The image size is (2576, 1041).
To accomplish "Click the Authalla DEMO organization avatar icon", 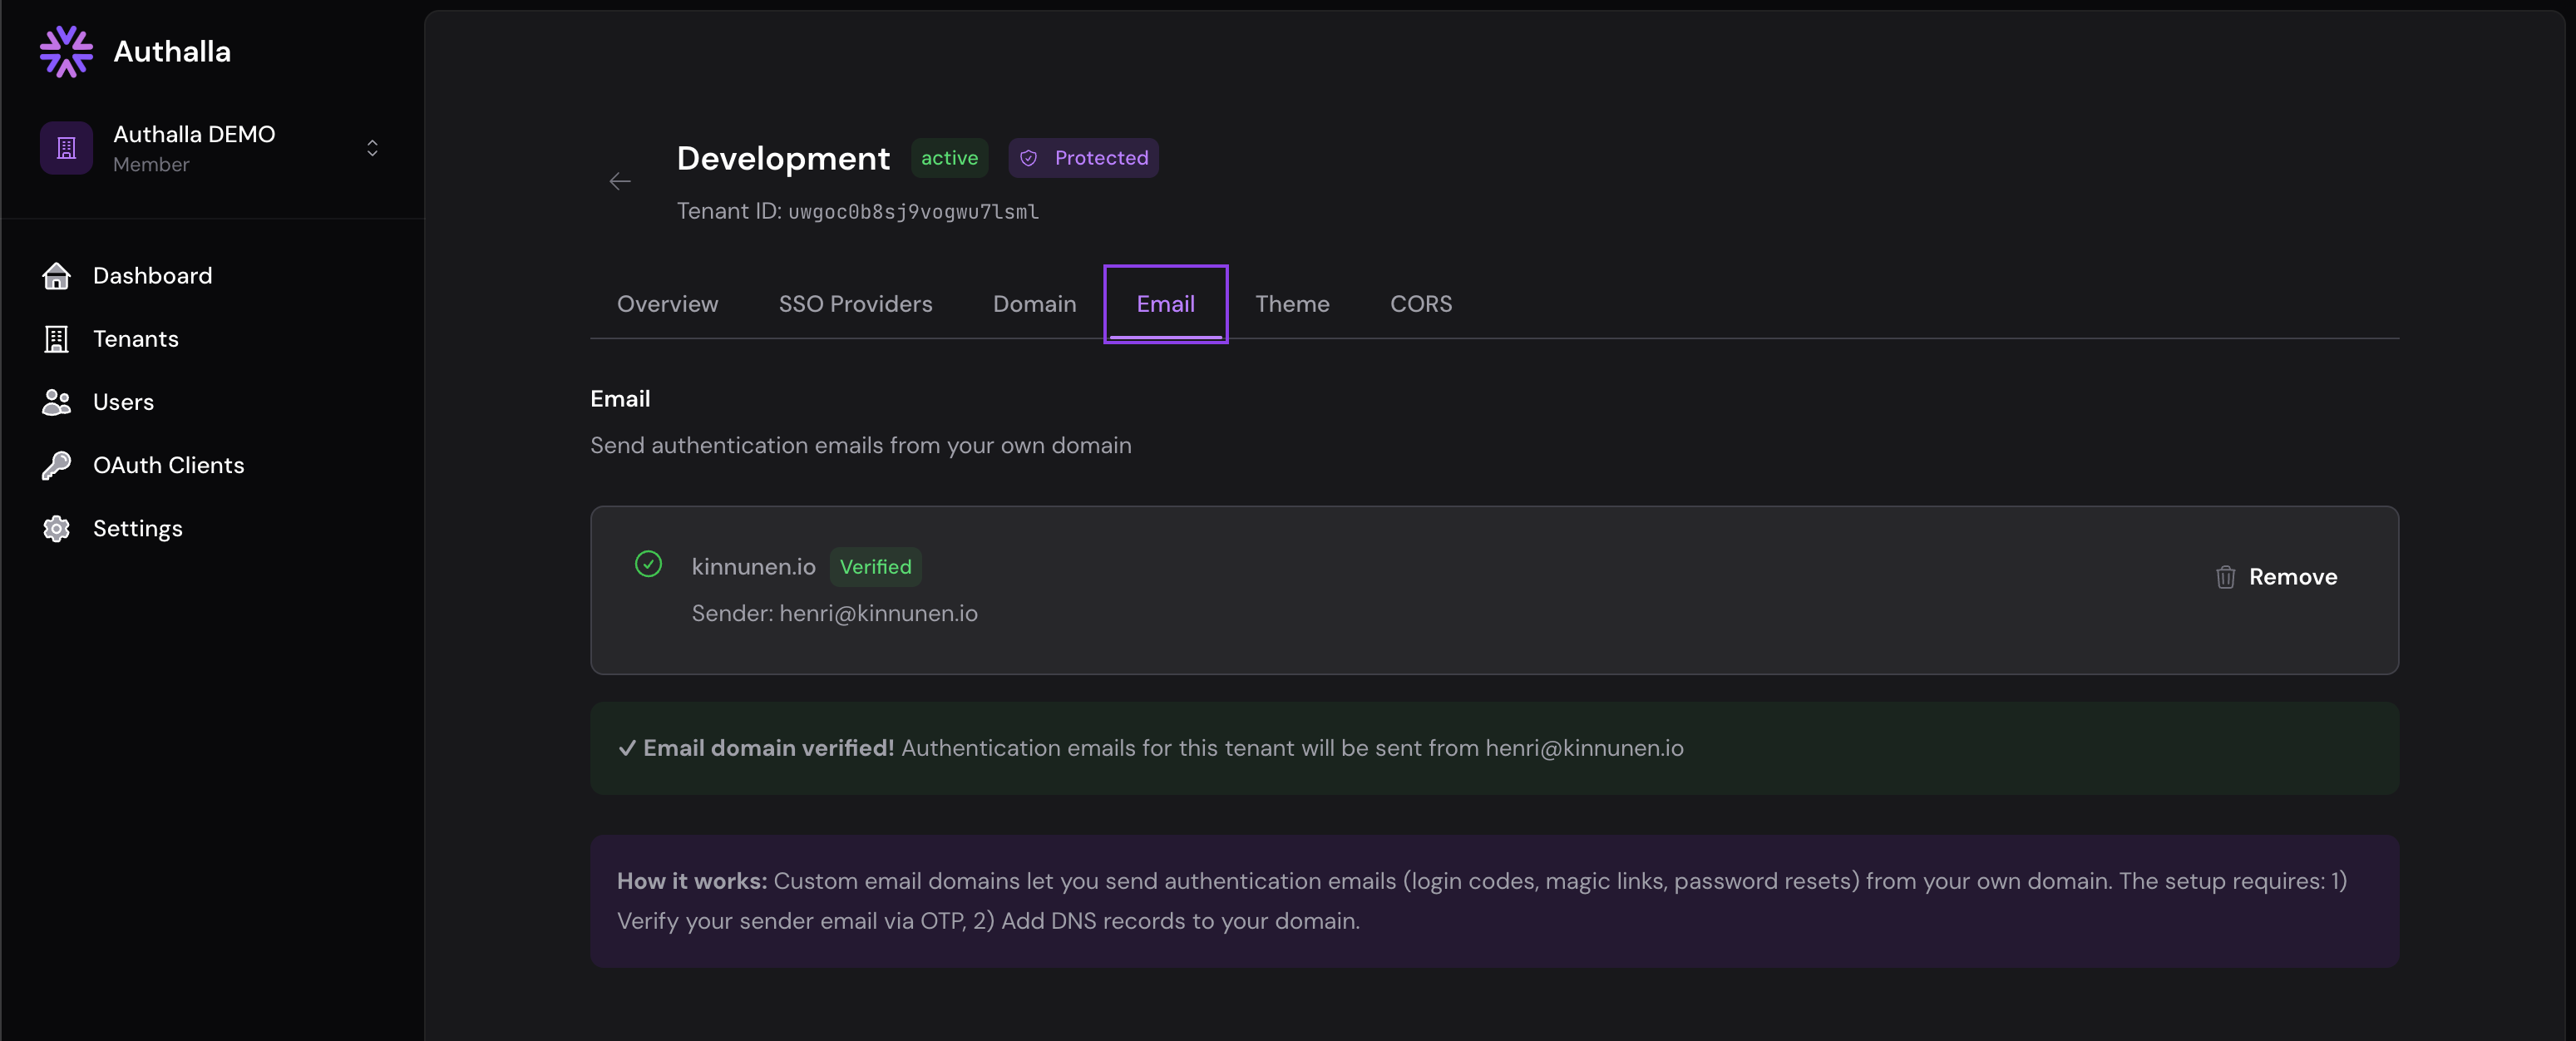I will point(66,148).
